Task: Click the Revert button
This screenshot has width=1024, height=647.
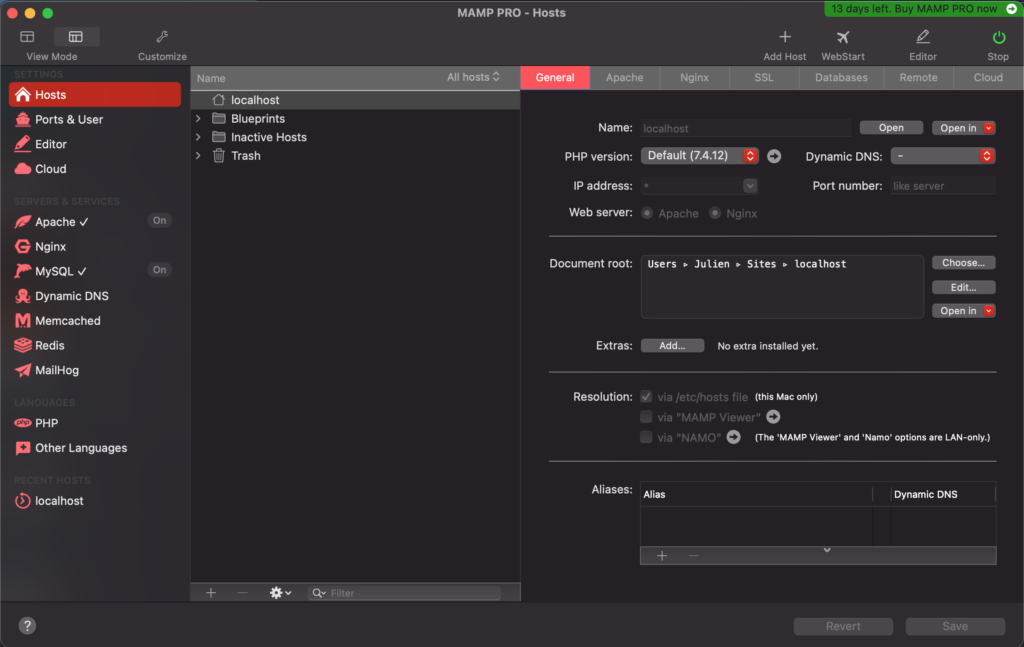Action: (x=843, y=626)
